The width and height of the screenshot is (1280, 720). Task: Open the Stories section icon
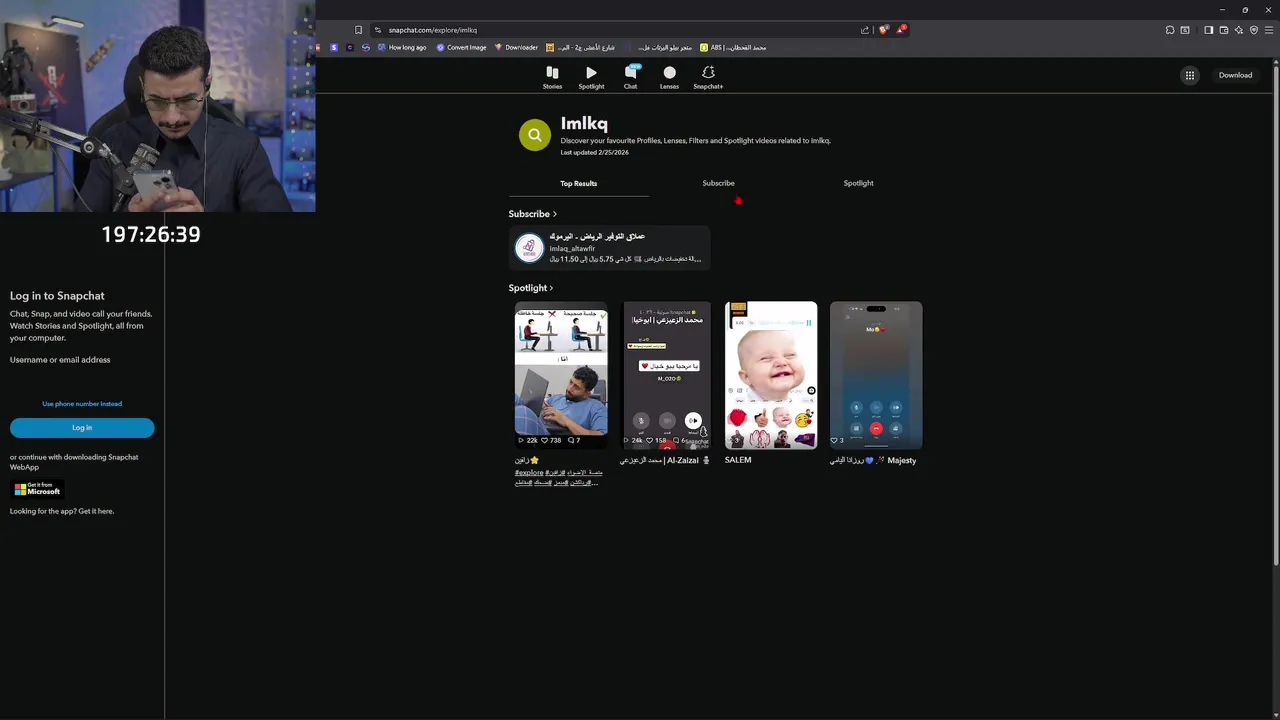552,73
